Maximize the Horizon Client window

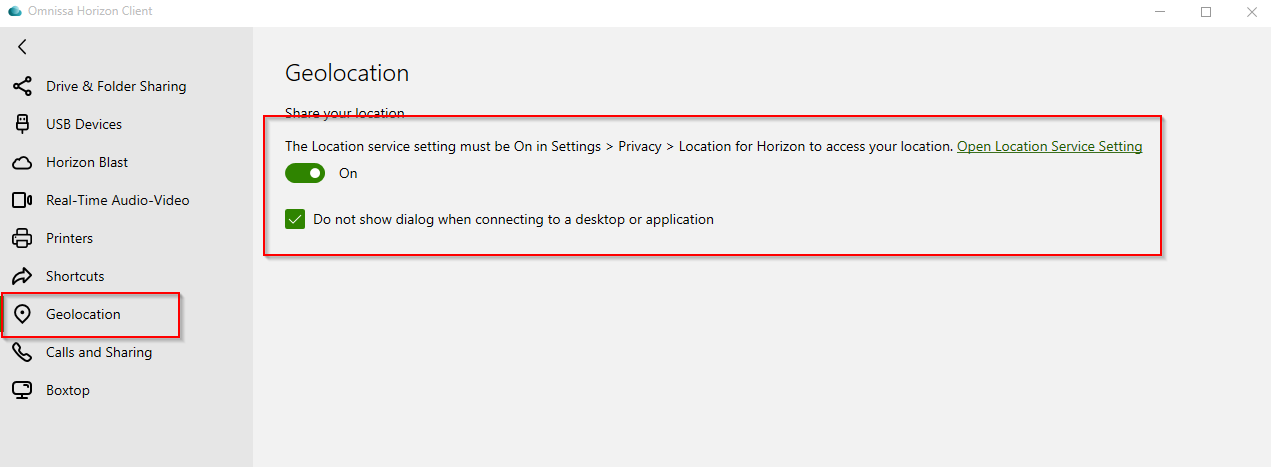coord(1206,12)
